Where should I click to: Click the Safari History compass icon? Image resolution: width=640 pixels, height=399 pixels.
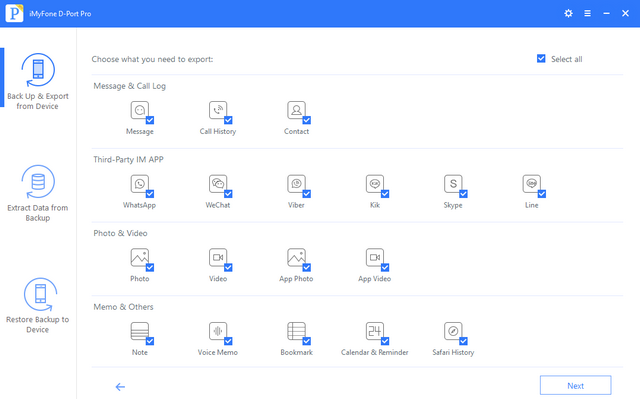click(x=453, y=331)
